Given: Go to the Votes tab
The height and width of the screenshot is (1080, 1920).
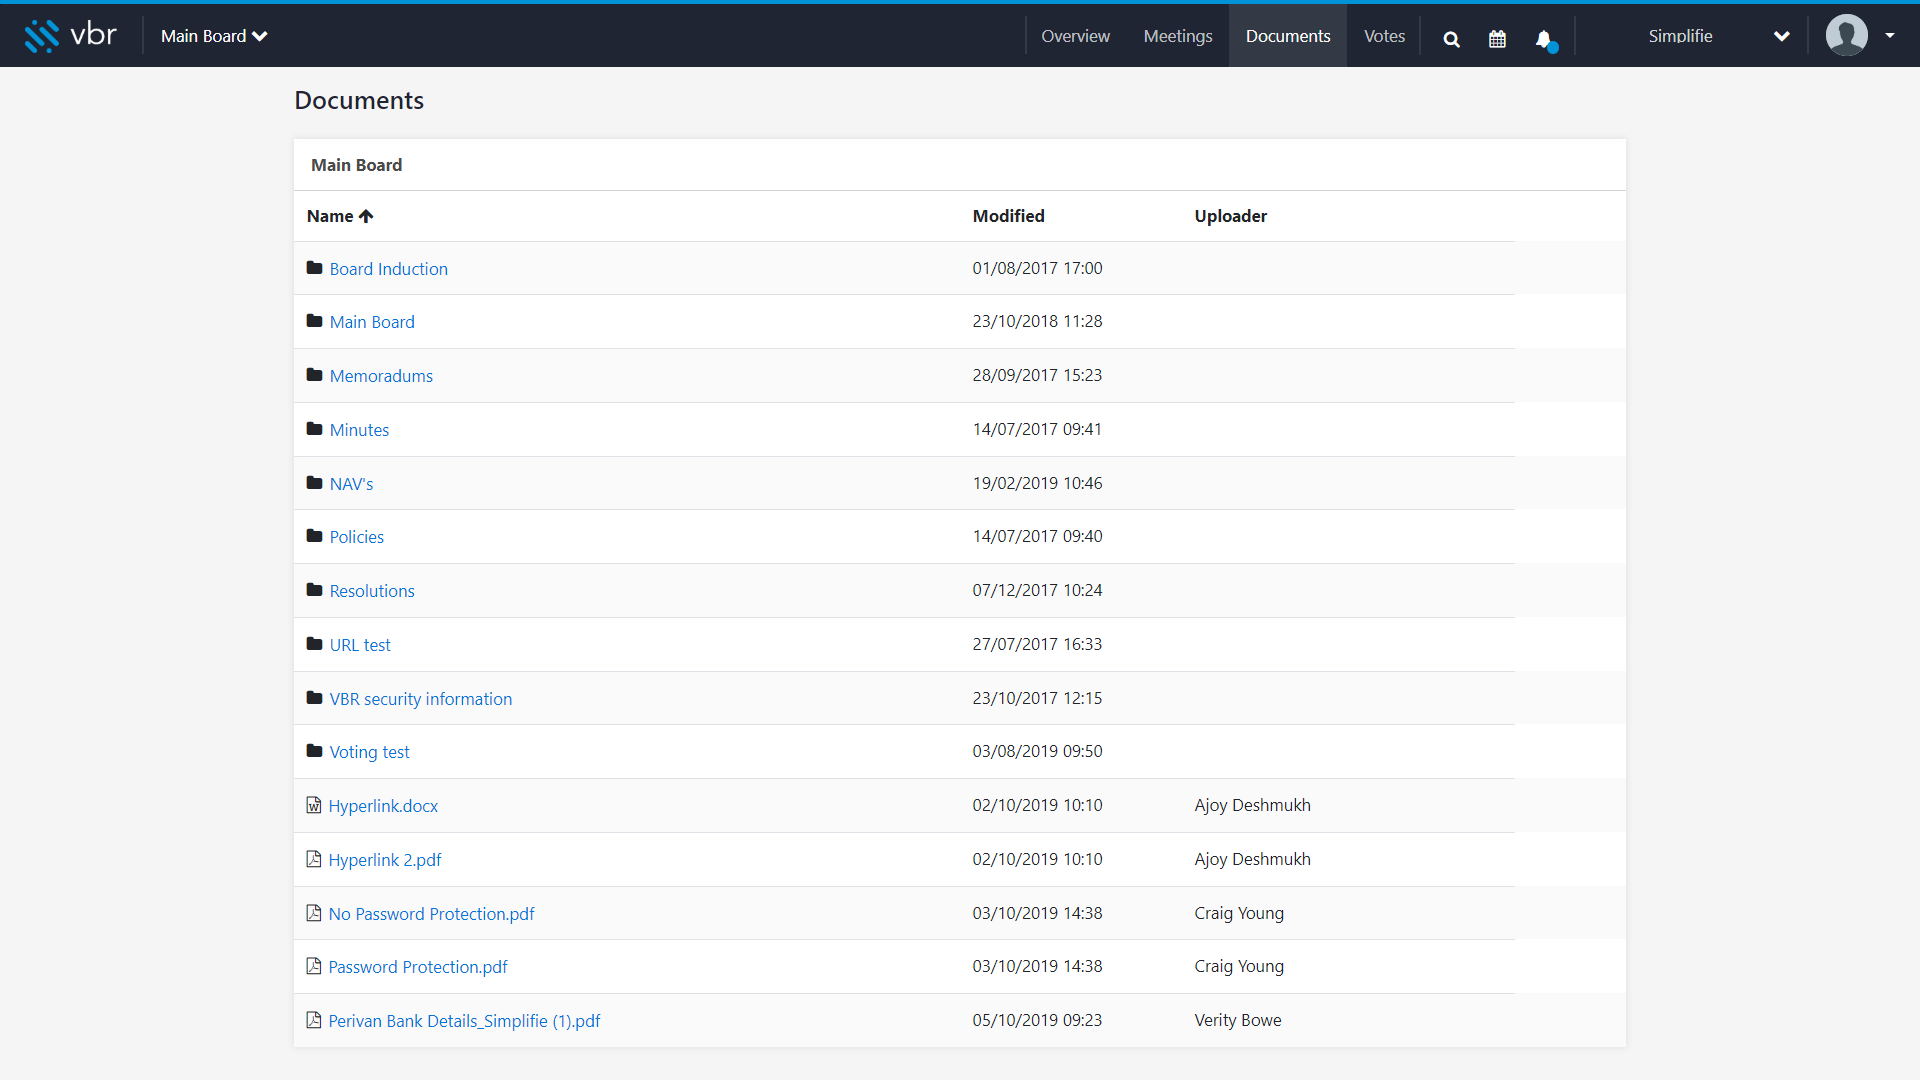Looking at the screenshot, I should [1384, 36].
